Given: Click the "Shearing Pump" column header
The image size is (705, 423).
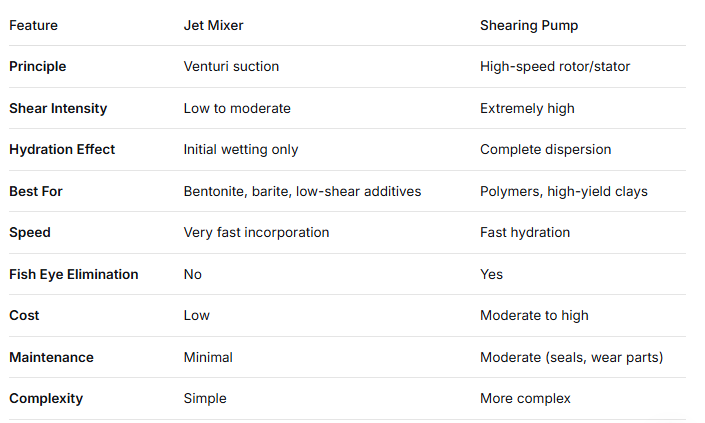Looking at the screenshot, I should pyautogui.click(x=530, y=25).
